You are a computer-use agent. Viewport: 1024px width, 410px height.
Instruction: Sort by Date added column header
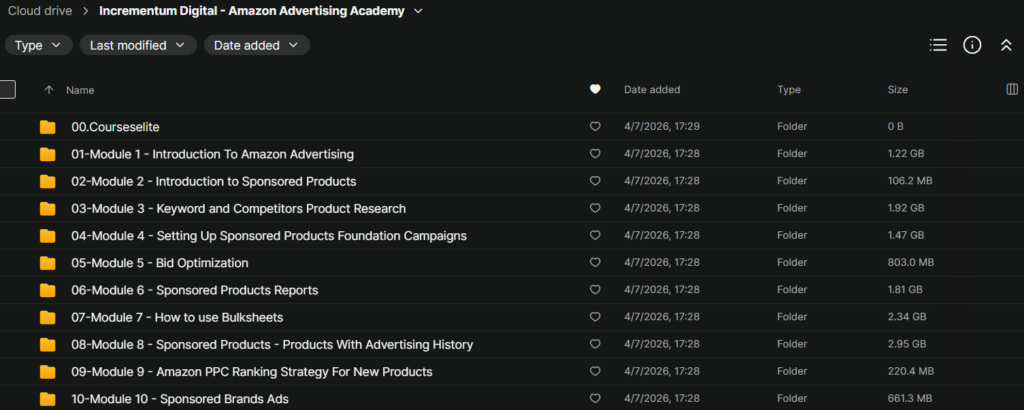(x=652, y=89)
